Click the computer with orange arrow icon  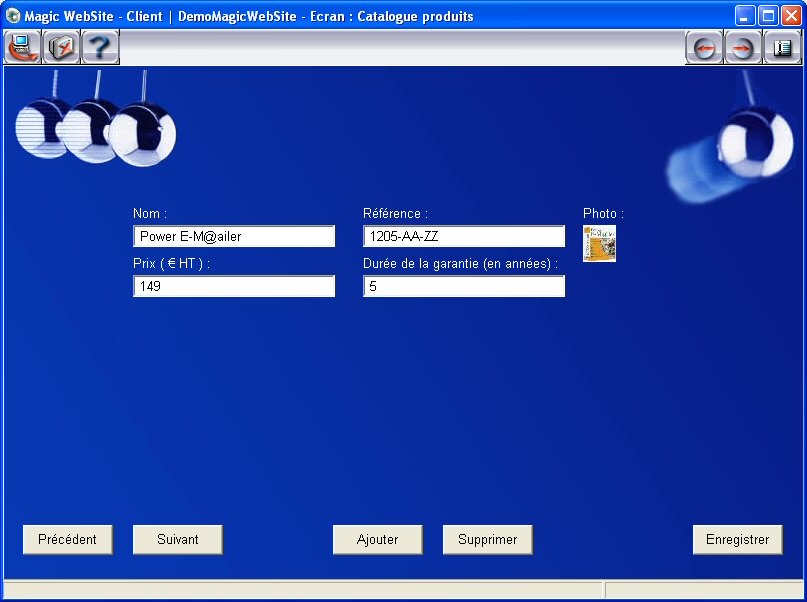(x=23, y=47)
